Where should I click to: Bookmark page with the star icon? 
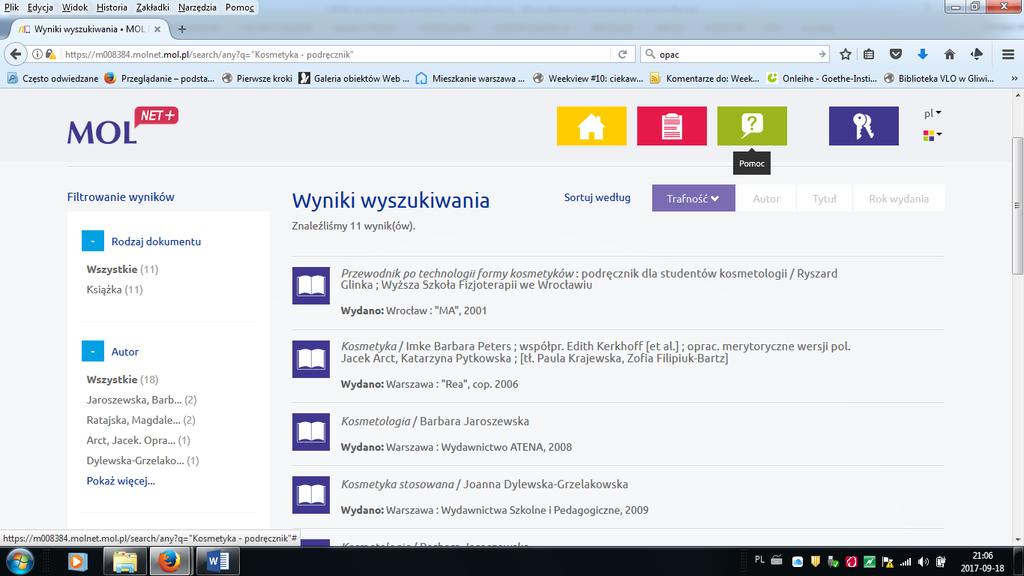click(x=845, y=54)
